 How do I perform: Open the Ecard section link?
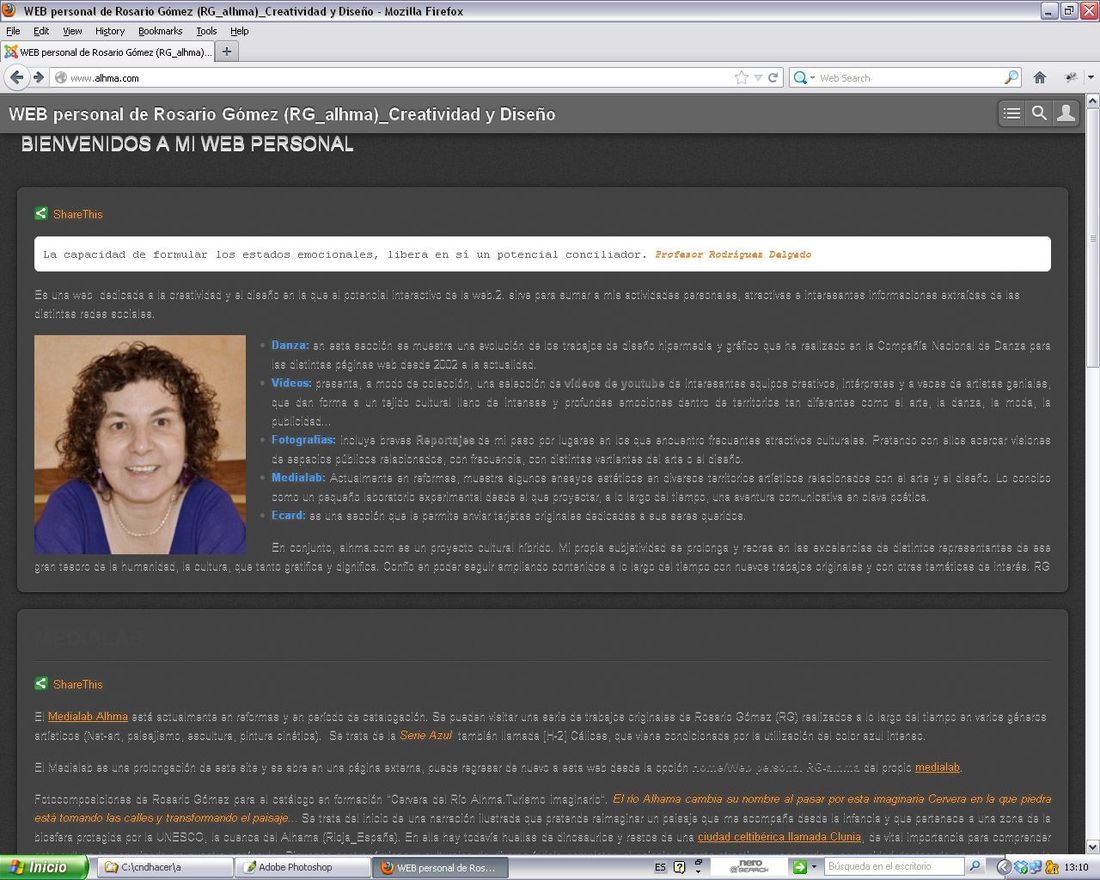tap(288, 516)
